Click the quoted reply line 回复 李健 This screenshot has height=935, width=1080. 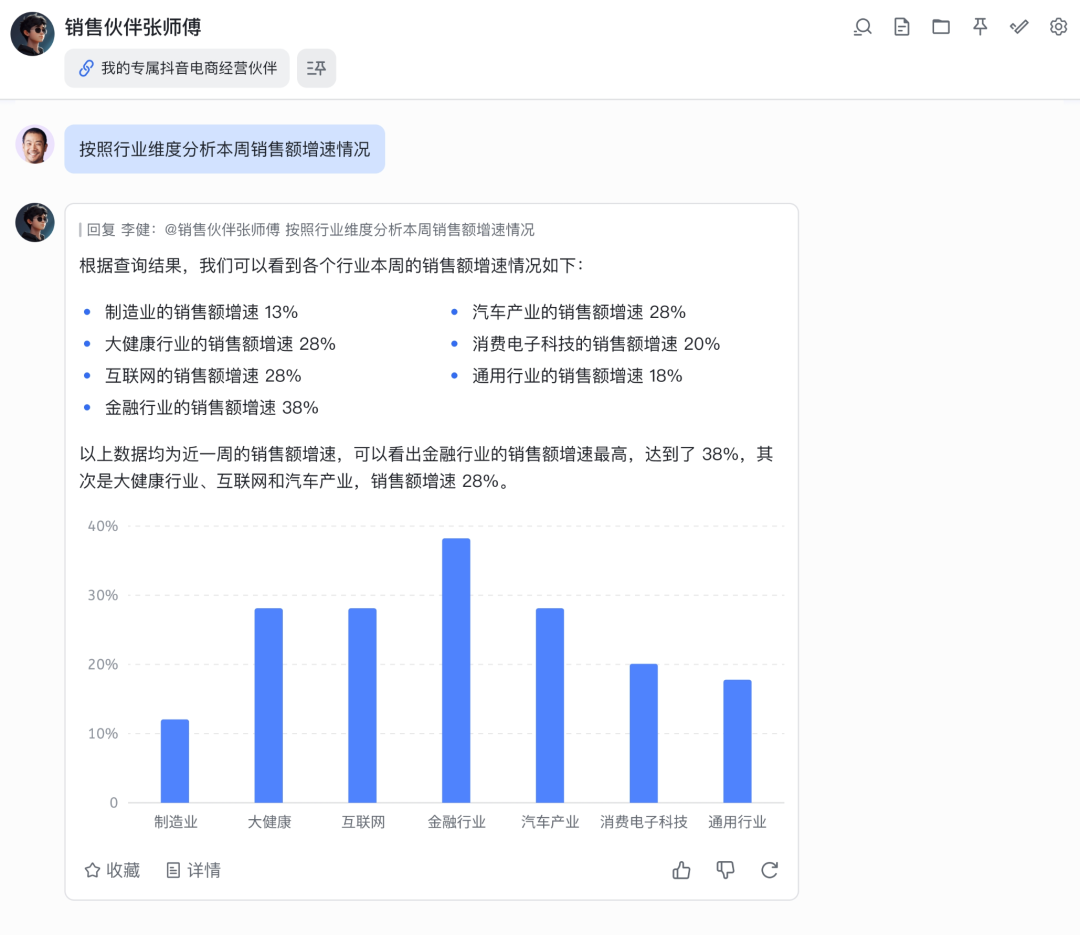[x=307, y=229]
